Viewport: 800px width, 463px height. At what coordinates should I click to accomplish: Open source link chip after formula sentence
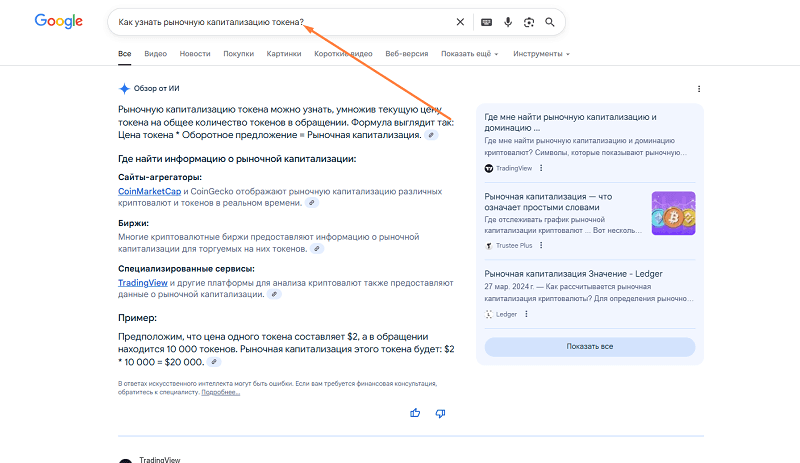[431, 135]
